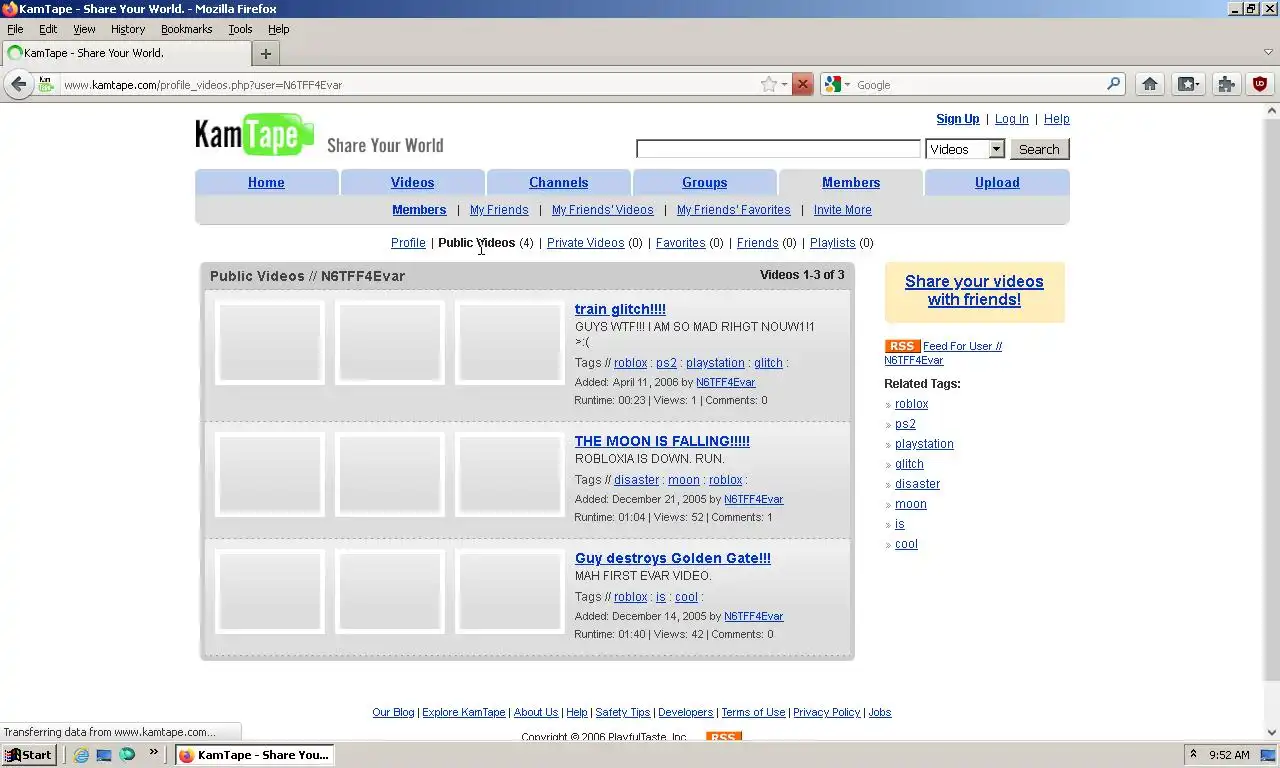Screen dimensions: 1280x768
Task: Click first thumbnail of Golden Gate video
Action: click(x=270, y=591)
